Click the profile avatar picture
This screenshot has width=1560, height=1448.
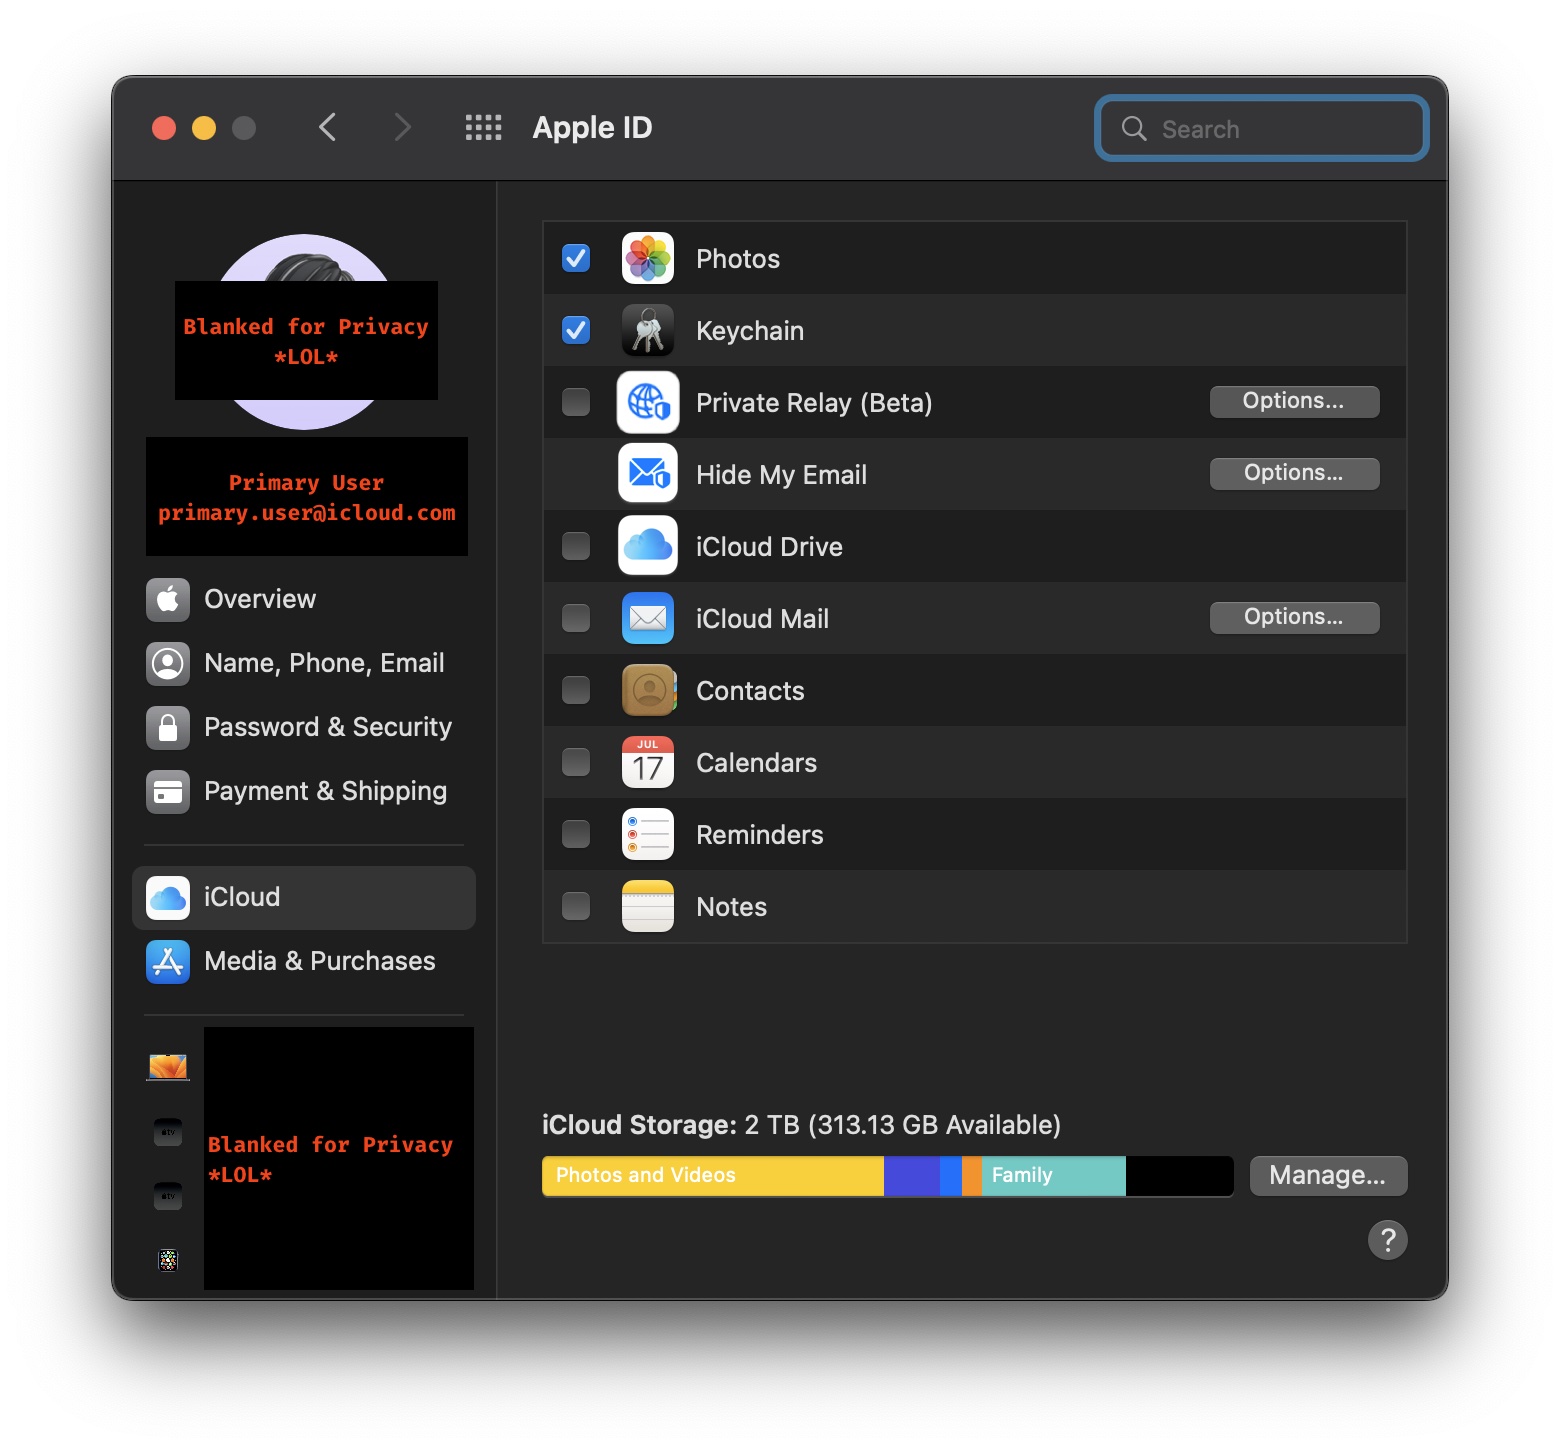pyautogui.click(x=305, y=332)
